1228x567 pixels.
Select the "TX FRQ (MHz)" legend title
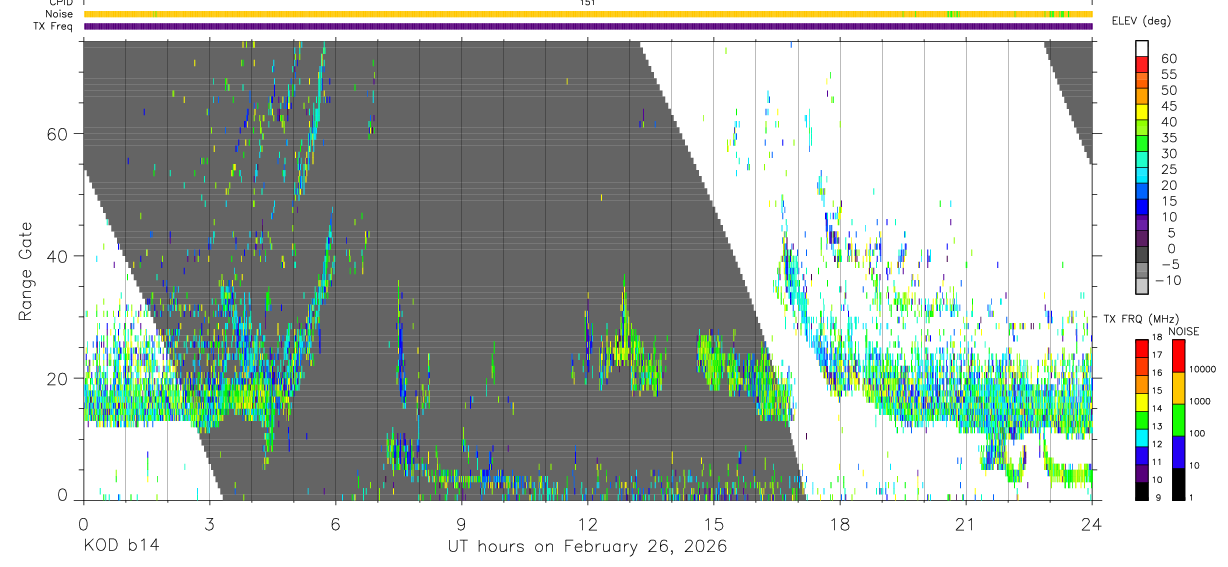coord(1141,318)
